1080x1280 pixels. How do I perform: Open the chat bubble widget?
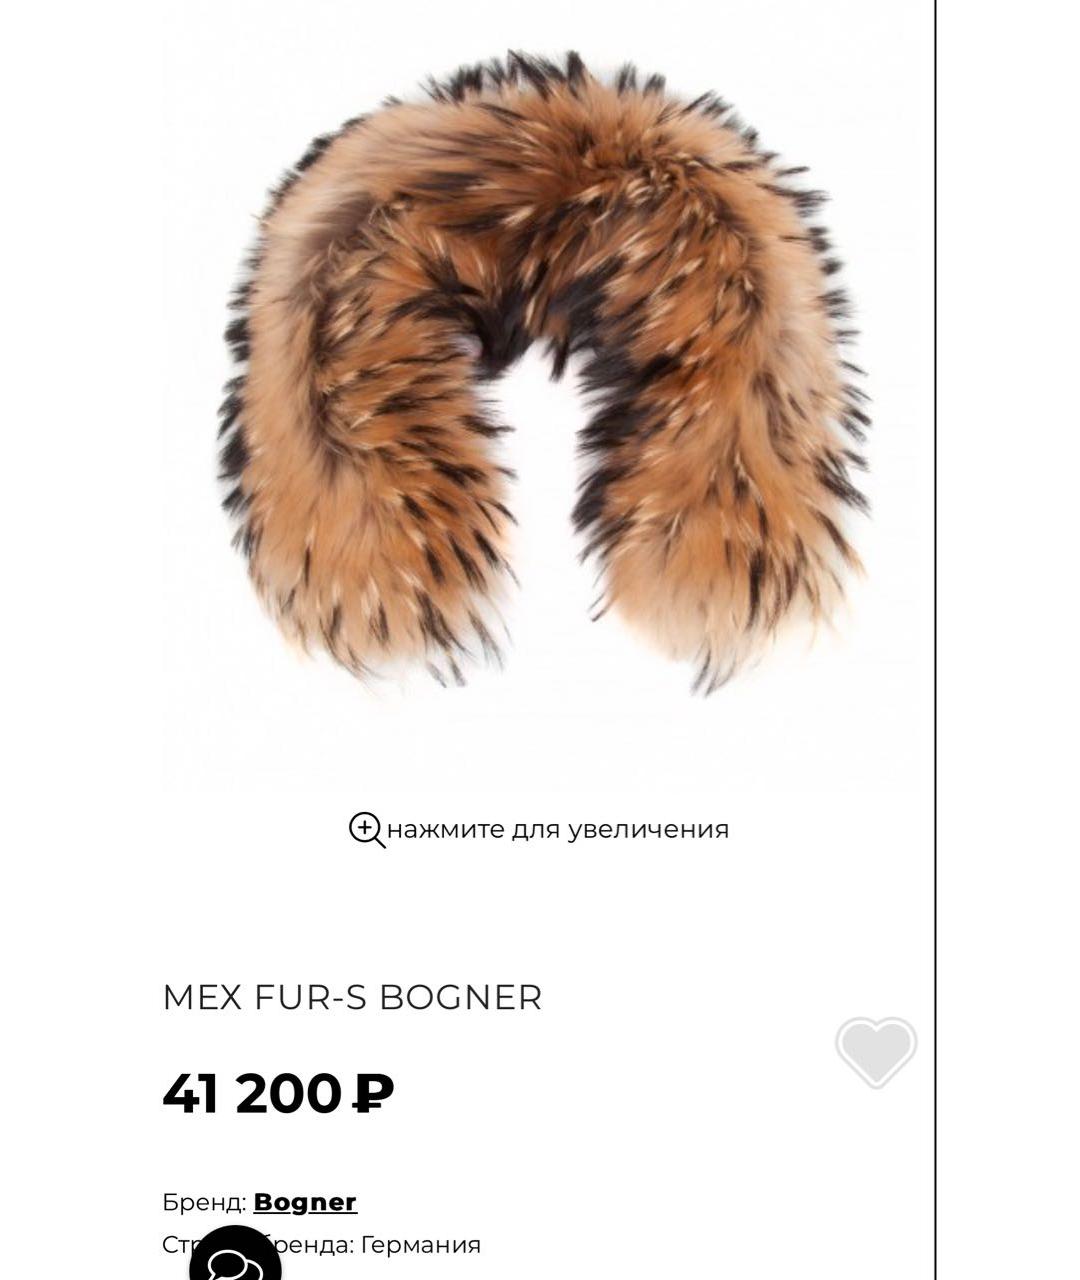[235, 1256]
